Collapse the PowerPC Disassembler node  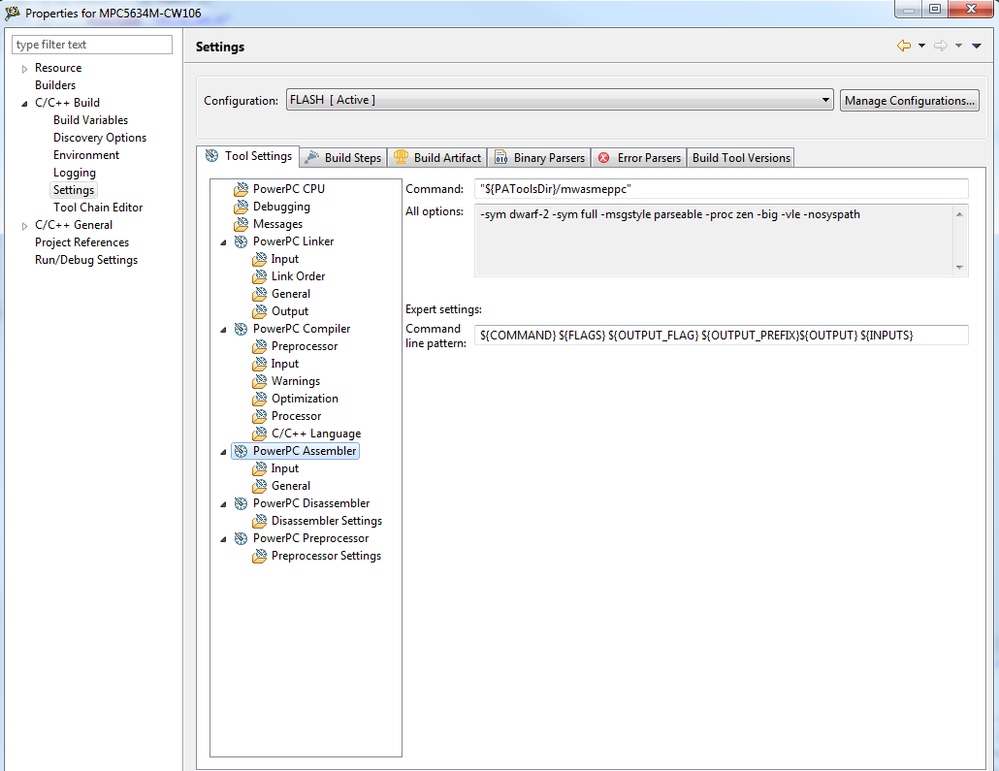(x=223, y=505)
